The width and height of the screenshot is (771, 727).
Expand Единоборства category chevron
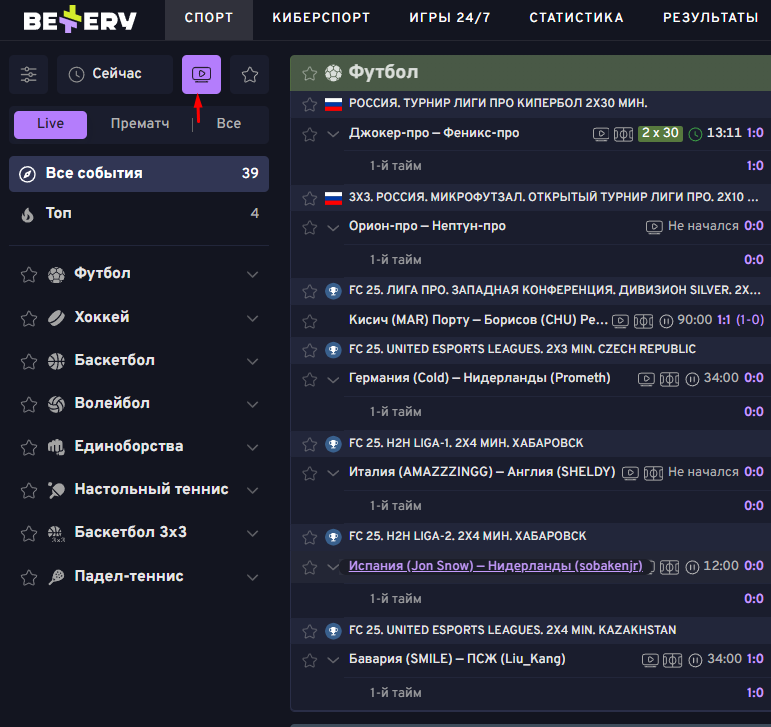point(252,447)
